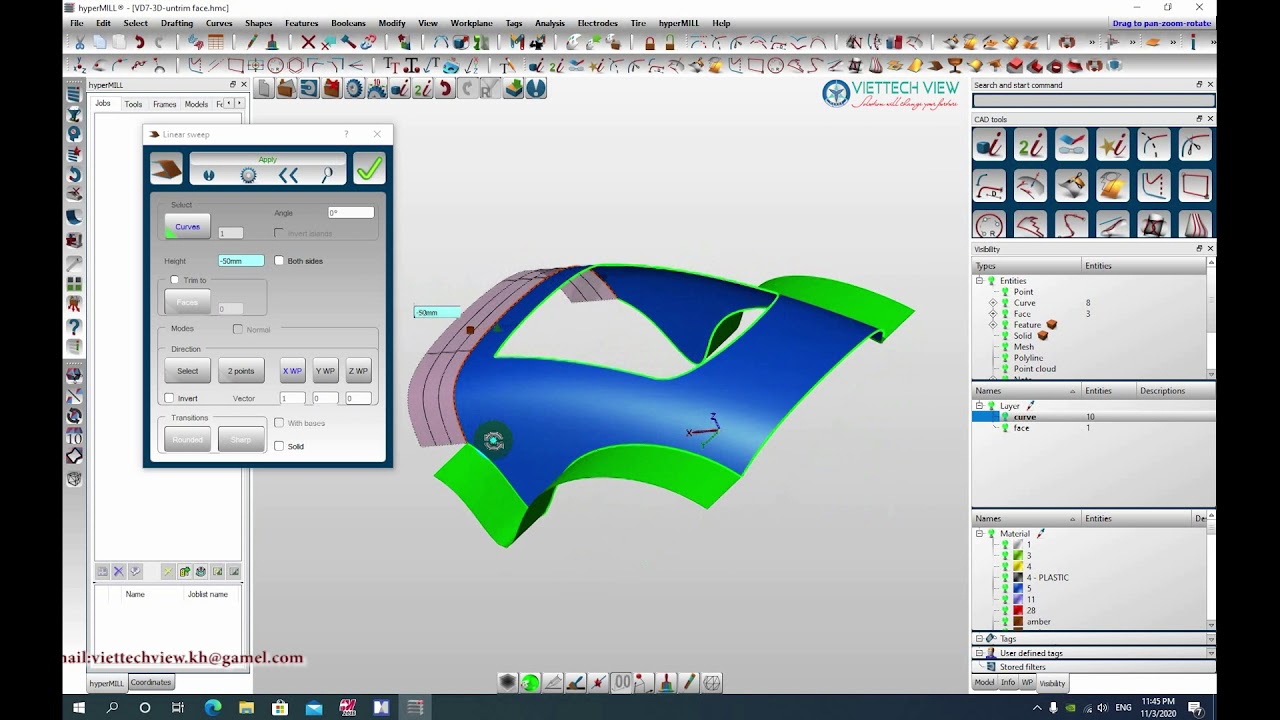Screen dimensions: 1280x720
Task: Click the blue gear icon in hyperMILL toolbar
Action: pos(354,89)
